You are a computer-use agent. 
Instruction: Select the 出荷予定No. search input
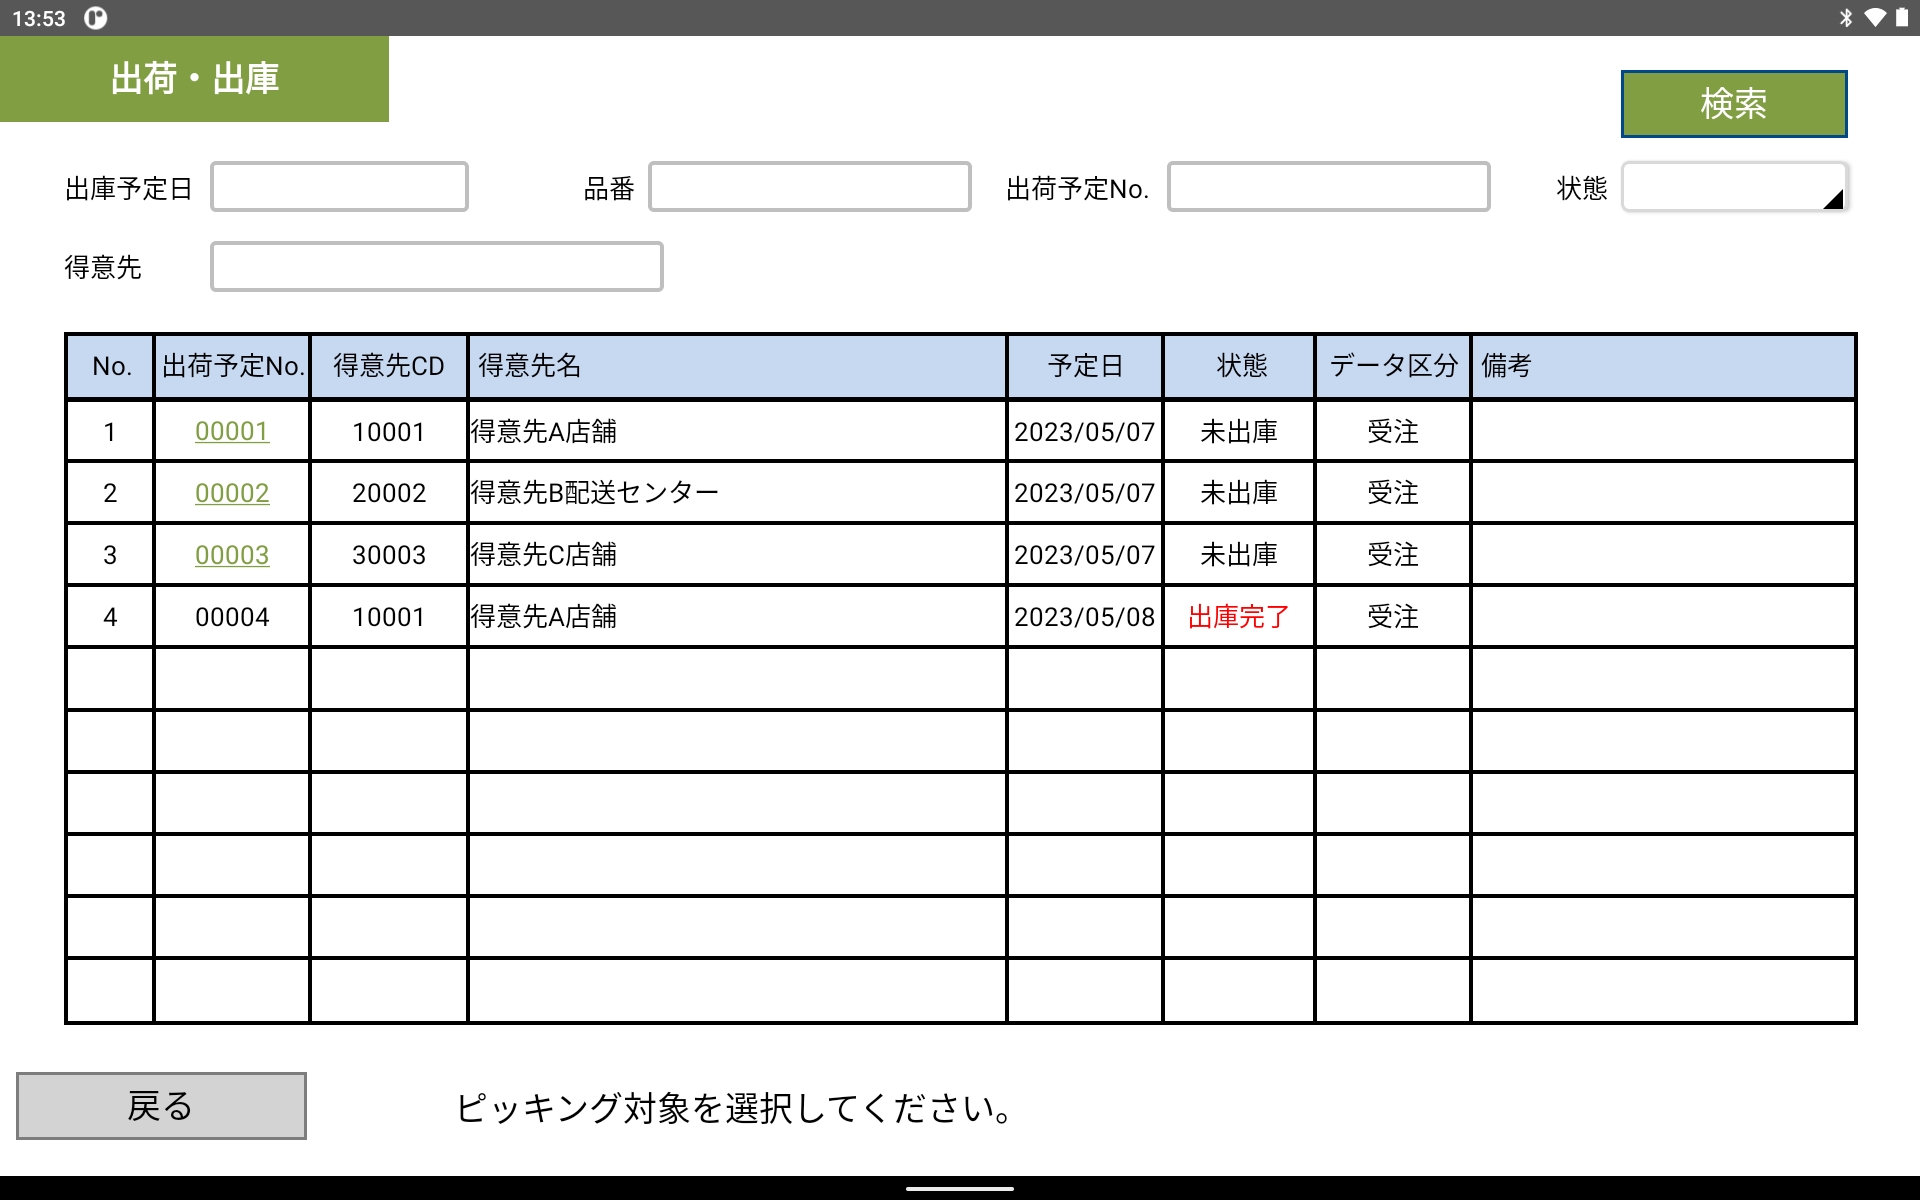point(1328,187)
